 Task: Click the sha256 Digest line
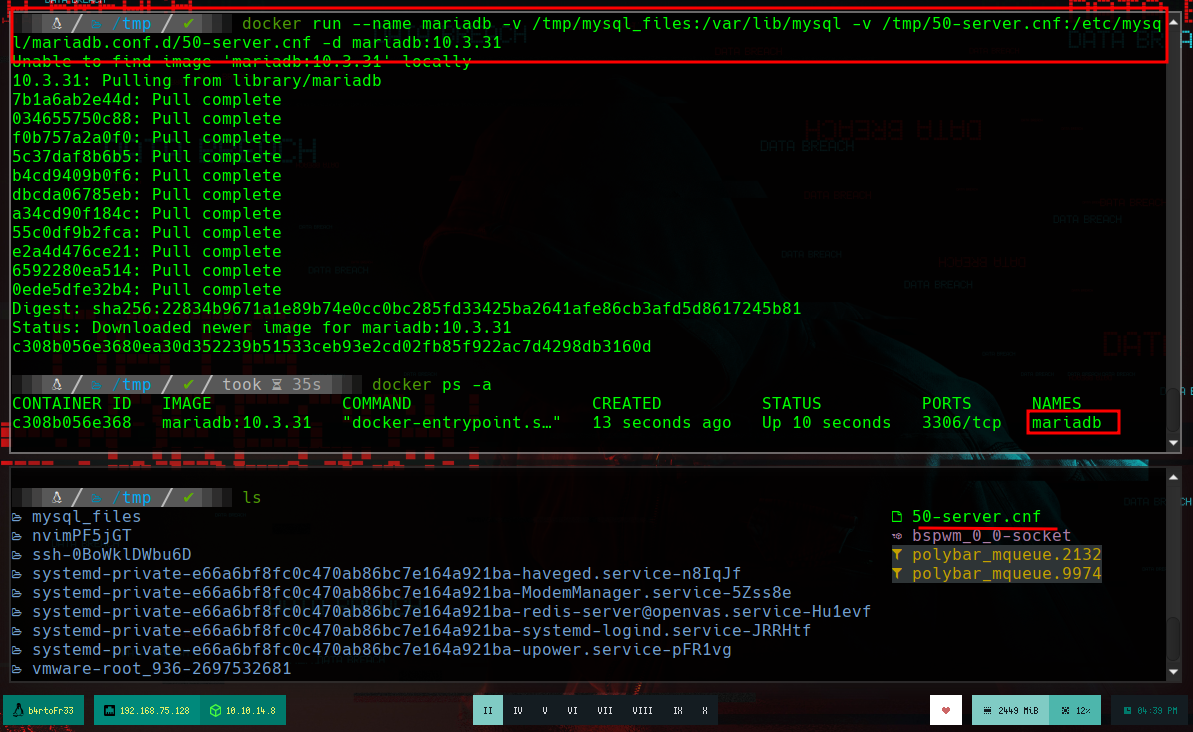tap(406, 309)
